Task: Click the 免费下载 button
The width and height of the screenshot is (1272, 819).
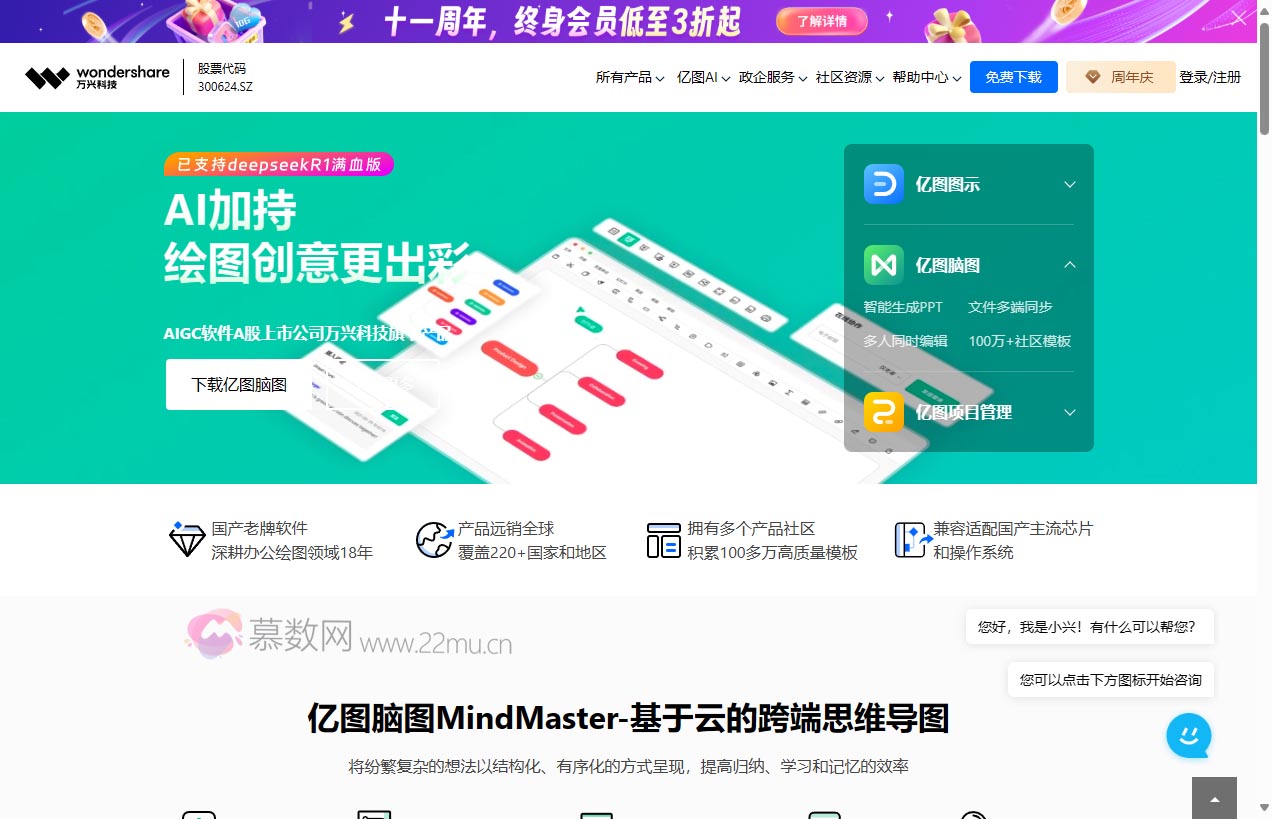Action: click(x=1013, y=76)
